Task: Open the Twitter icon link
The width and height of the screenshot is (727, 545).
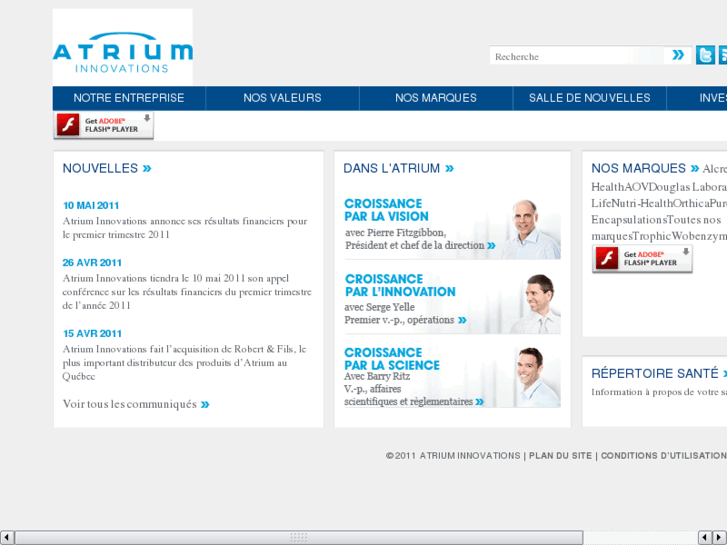Action: pos(705,55)
